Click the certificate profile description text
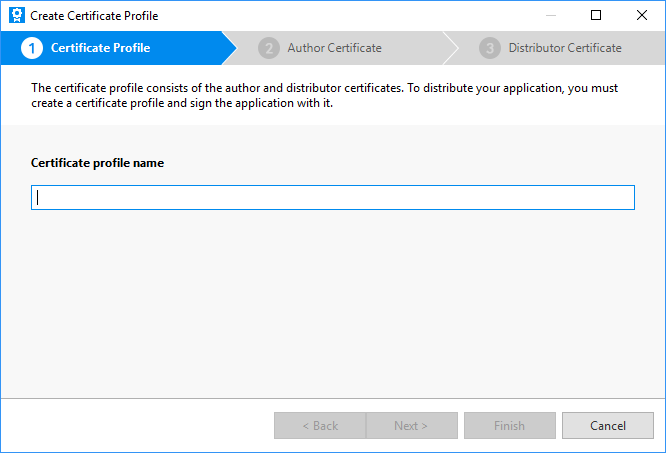 325,96
